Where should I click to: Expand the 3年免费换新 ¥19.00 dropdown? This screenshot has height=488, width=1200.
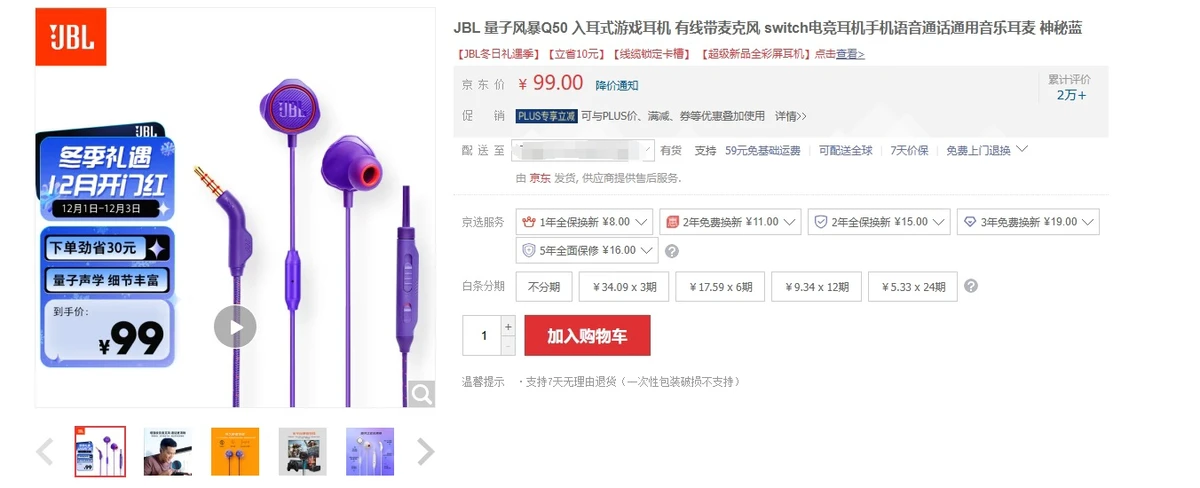coord(1027,222)
